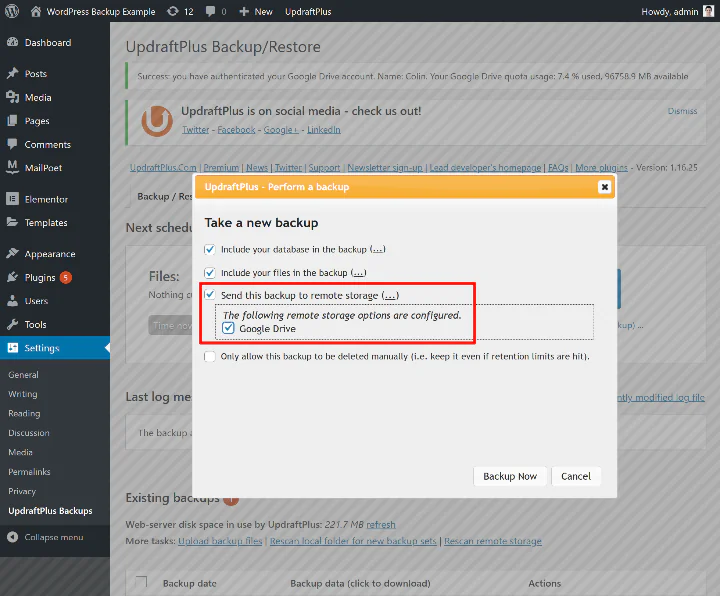Tick the select-all checkbox in backups table
The height and width of the screenshot is (596, 720).
point(141,581)
